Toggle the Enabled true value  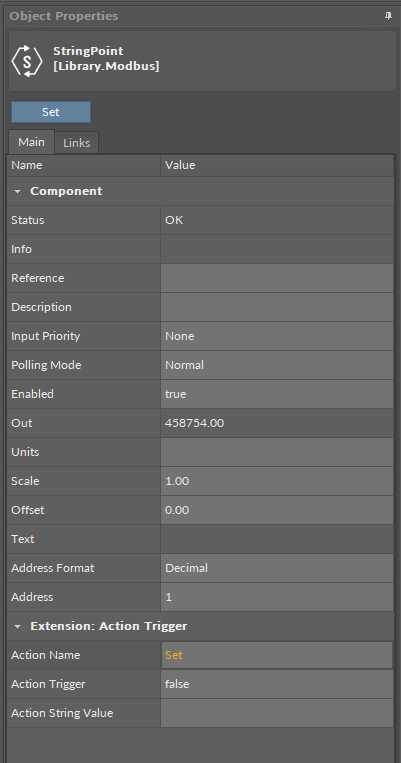(277, 394)
